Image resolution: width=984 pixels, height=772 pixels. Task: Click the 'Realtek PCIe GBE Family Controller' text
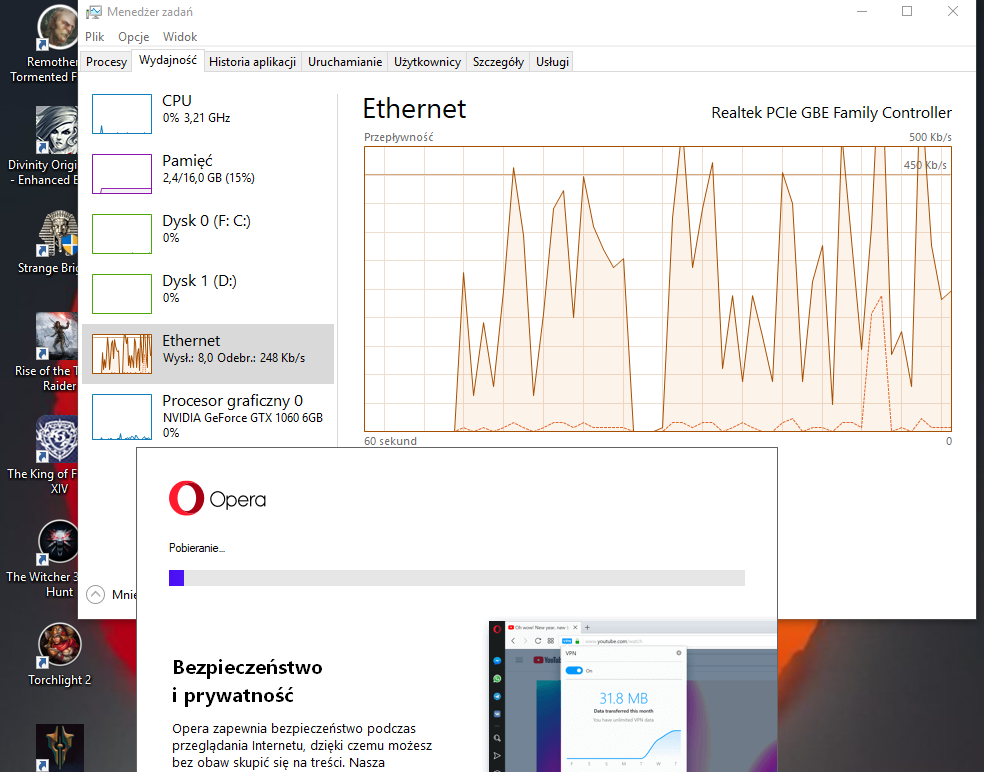click(832, 113)
